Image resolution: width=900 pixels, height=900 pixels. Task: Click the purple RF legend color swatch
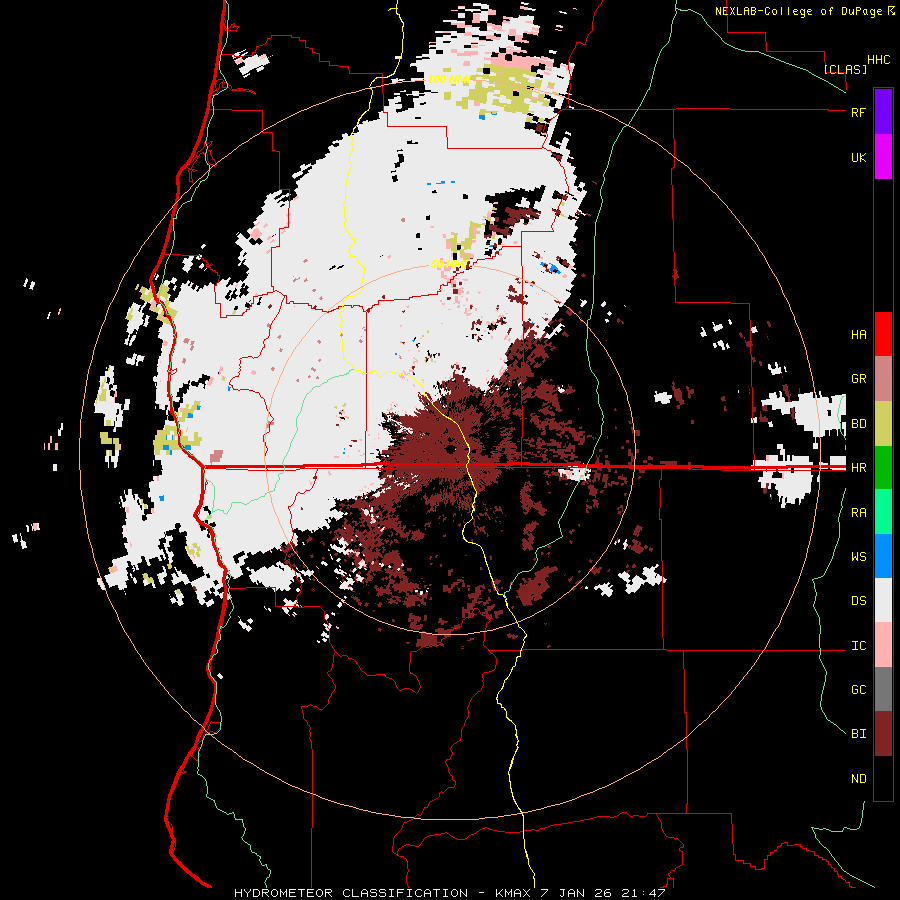(883, 111)
